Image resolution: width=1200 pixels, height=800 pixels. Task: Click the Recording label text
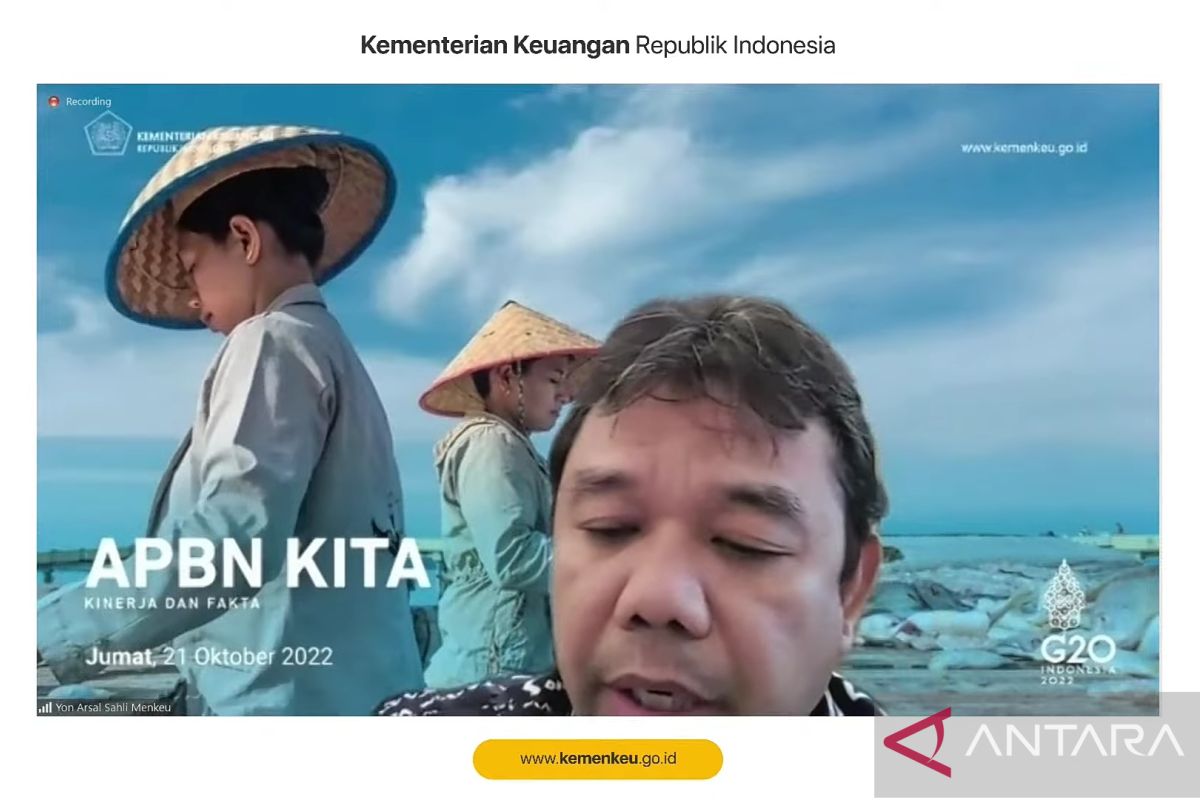(88, 101)
